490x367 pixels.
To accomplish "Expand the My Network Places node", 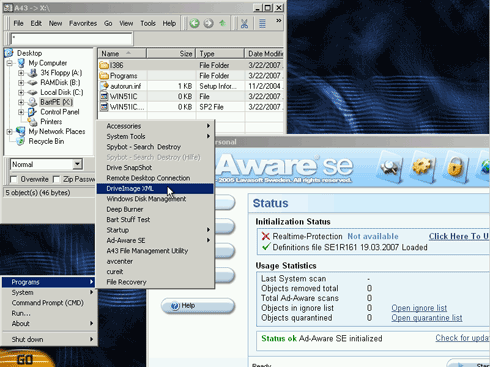I will [x=10, y=131].
